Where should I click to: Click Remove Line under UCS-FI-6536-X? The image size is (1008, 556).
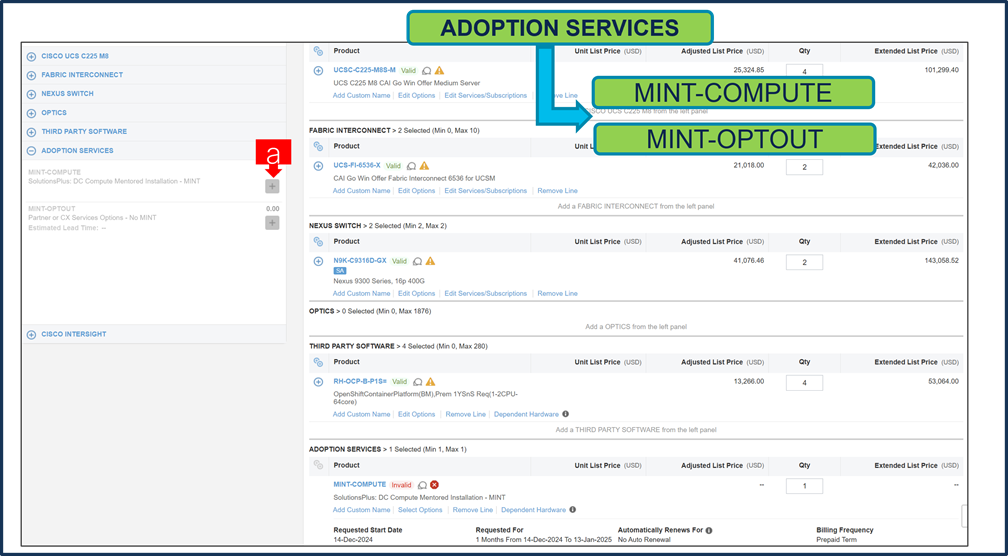coord(557,191)
